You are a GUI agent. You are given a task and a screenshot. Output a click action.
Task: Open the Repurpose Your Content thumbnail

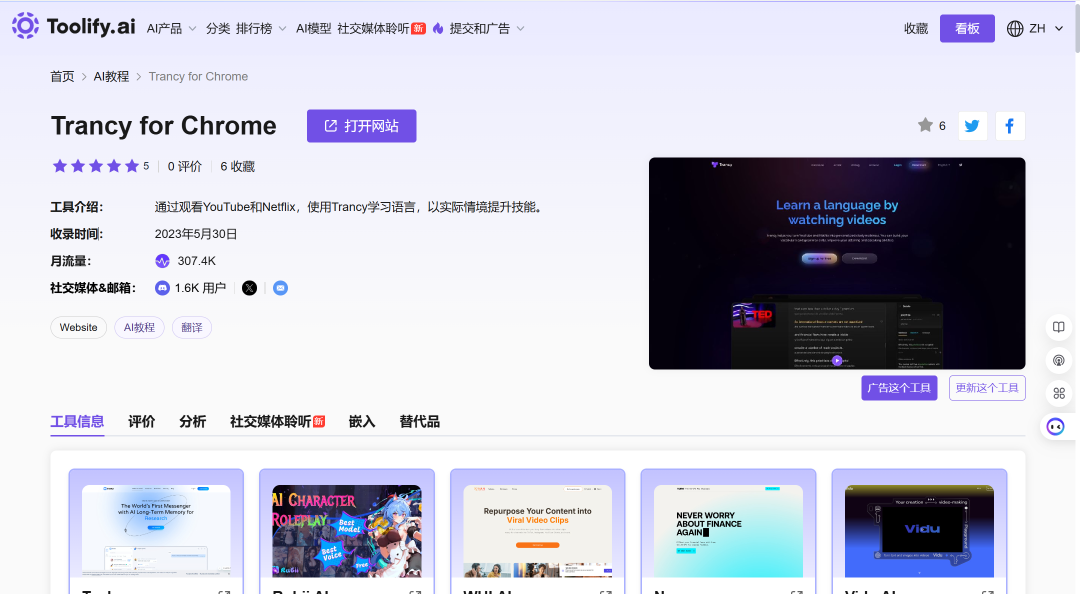537,531
